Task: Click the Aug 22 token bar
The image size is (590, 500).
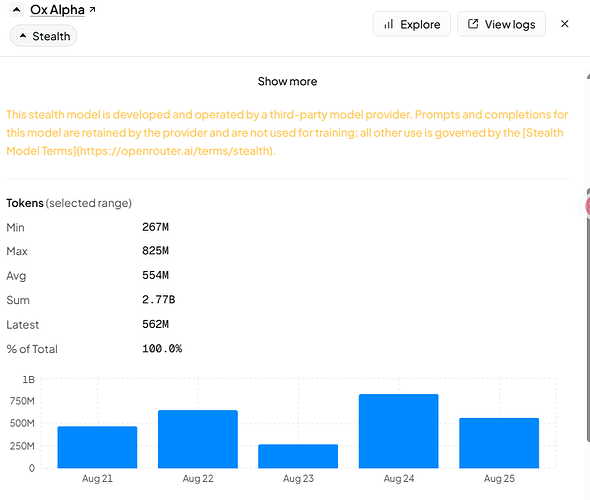Action: coord(198,439)
